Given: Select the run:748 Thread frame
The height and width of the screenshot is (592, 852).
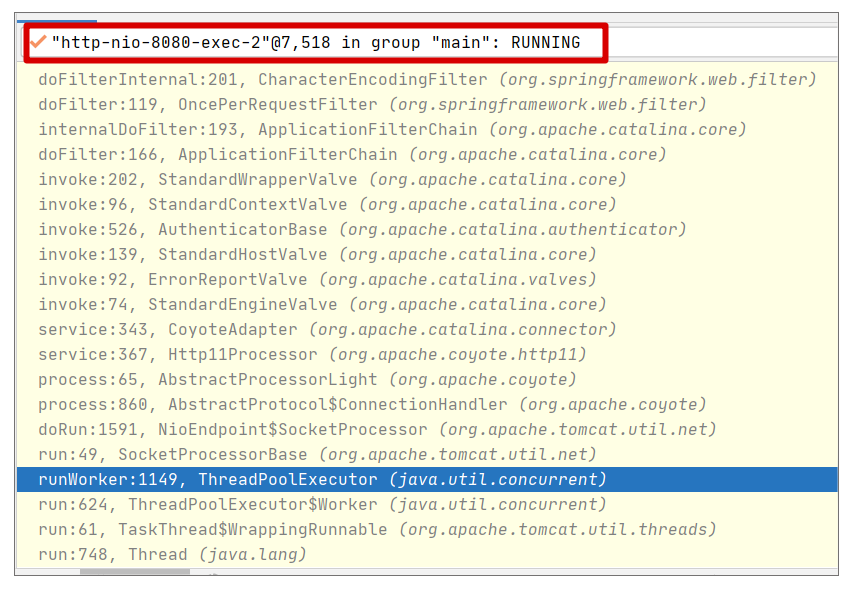Looking at the screenshot, I should [172, 555].
